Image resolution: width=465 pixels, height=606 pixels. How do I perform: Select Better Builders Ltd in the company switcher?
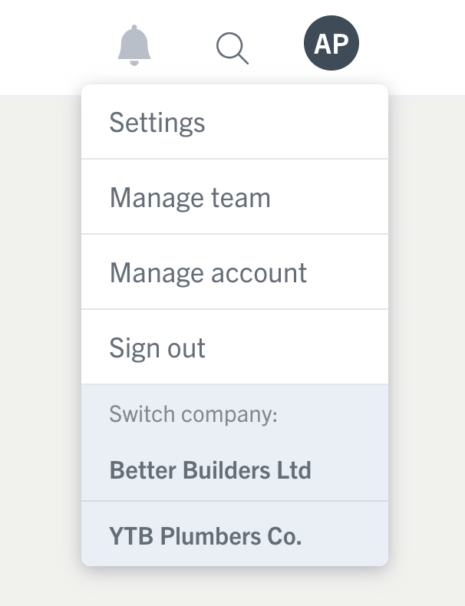pos(235,470)
